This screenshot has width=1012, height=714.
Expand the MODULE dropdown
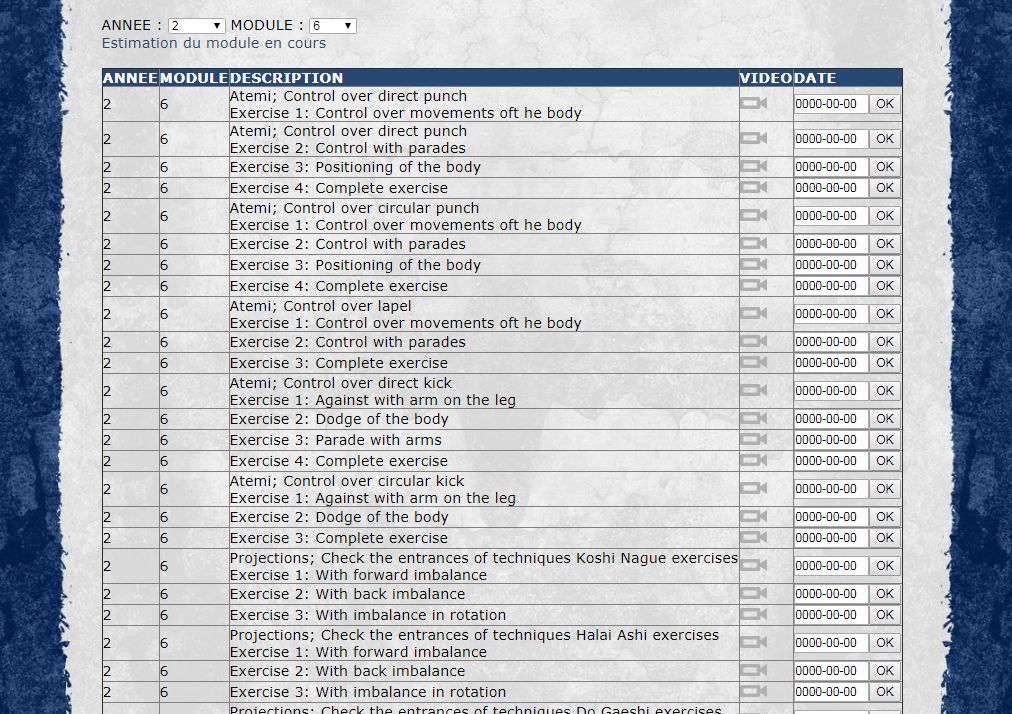332,26
